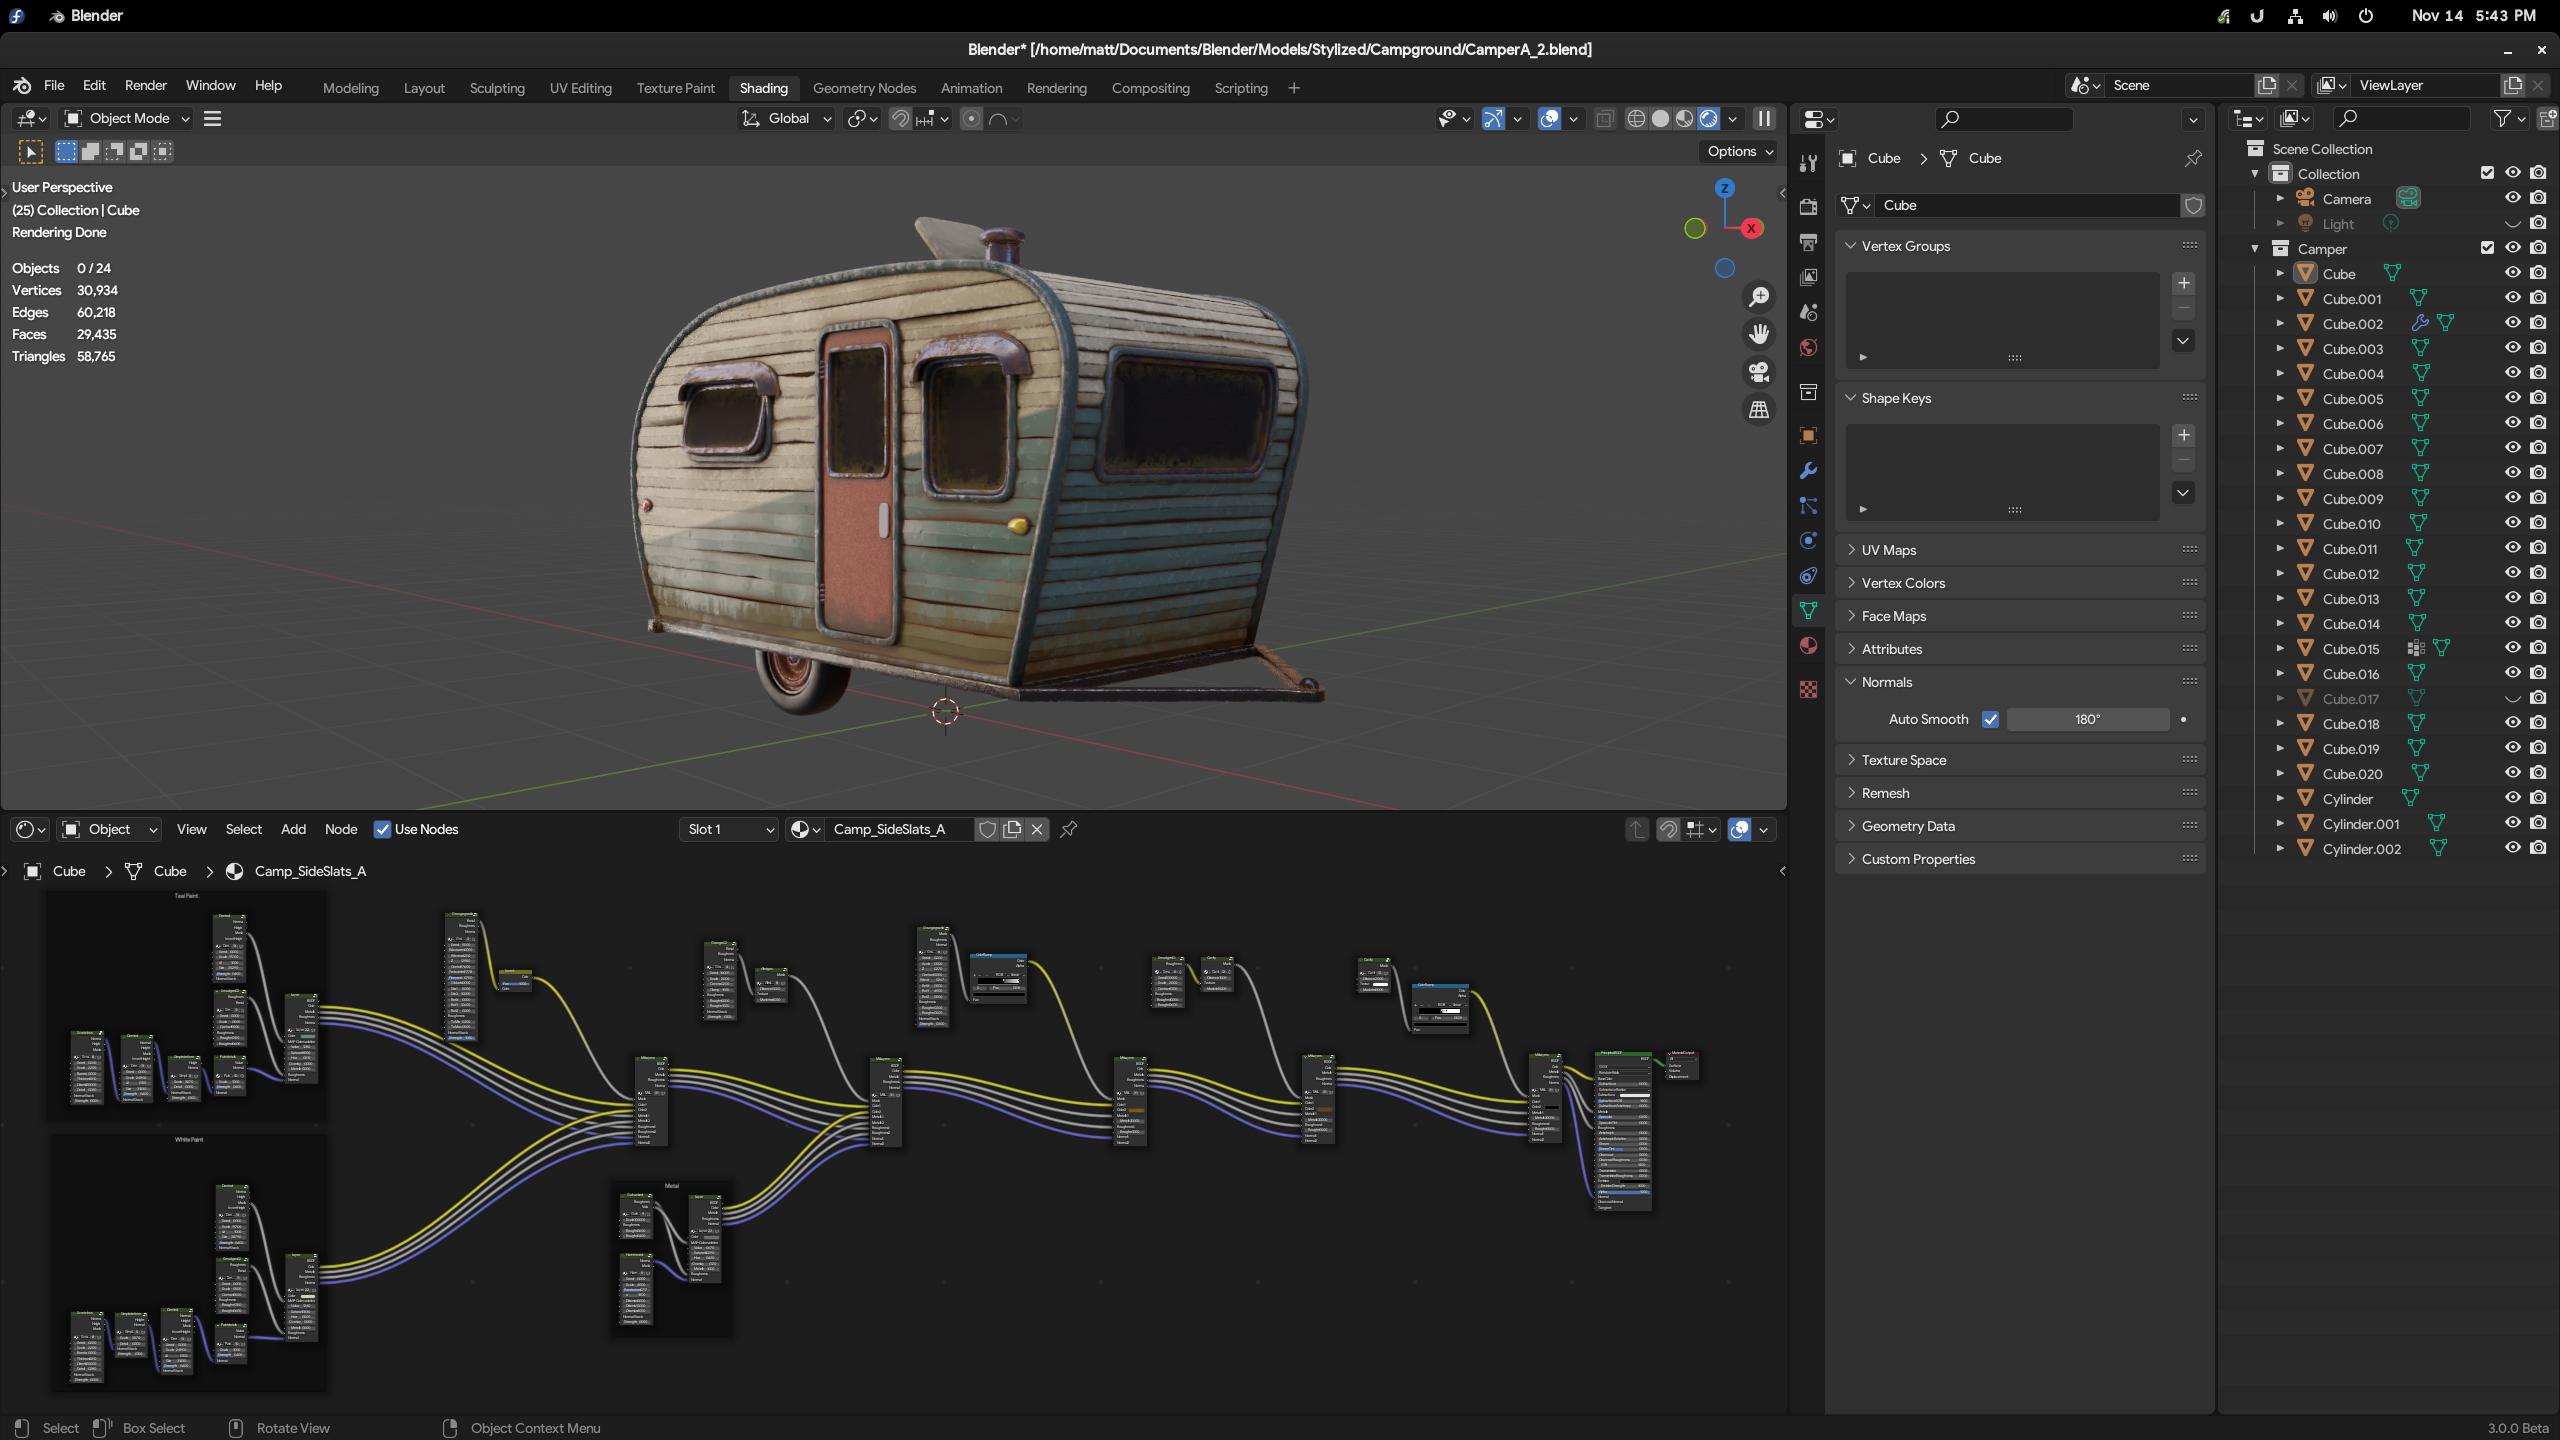Image resolution: width=2560 pixels, height=1440 pixels.
Task: Toggle the camera view icon in viewport
Action: pos(1759,372)
